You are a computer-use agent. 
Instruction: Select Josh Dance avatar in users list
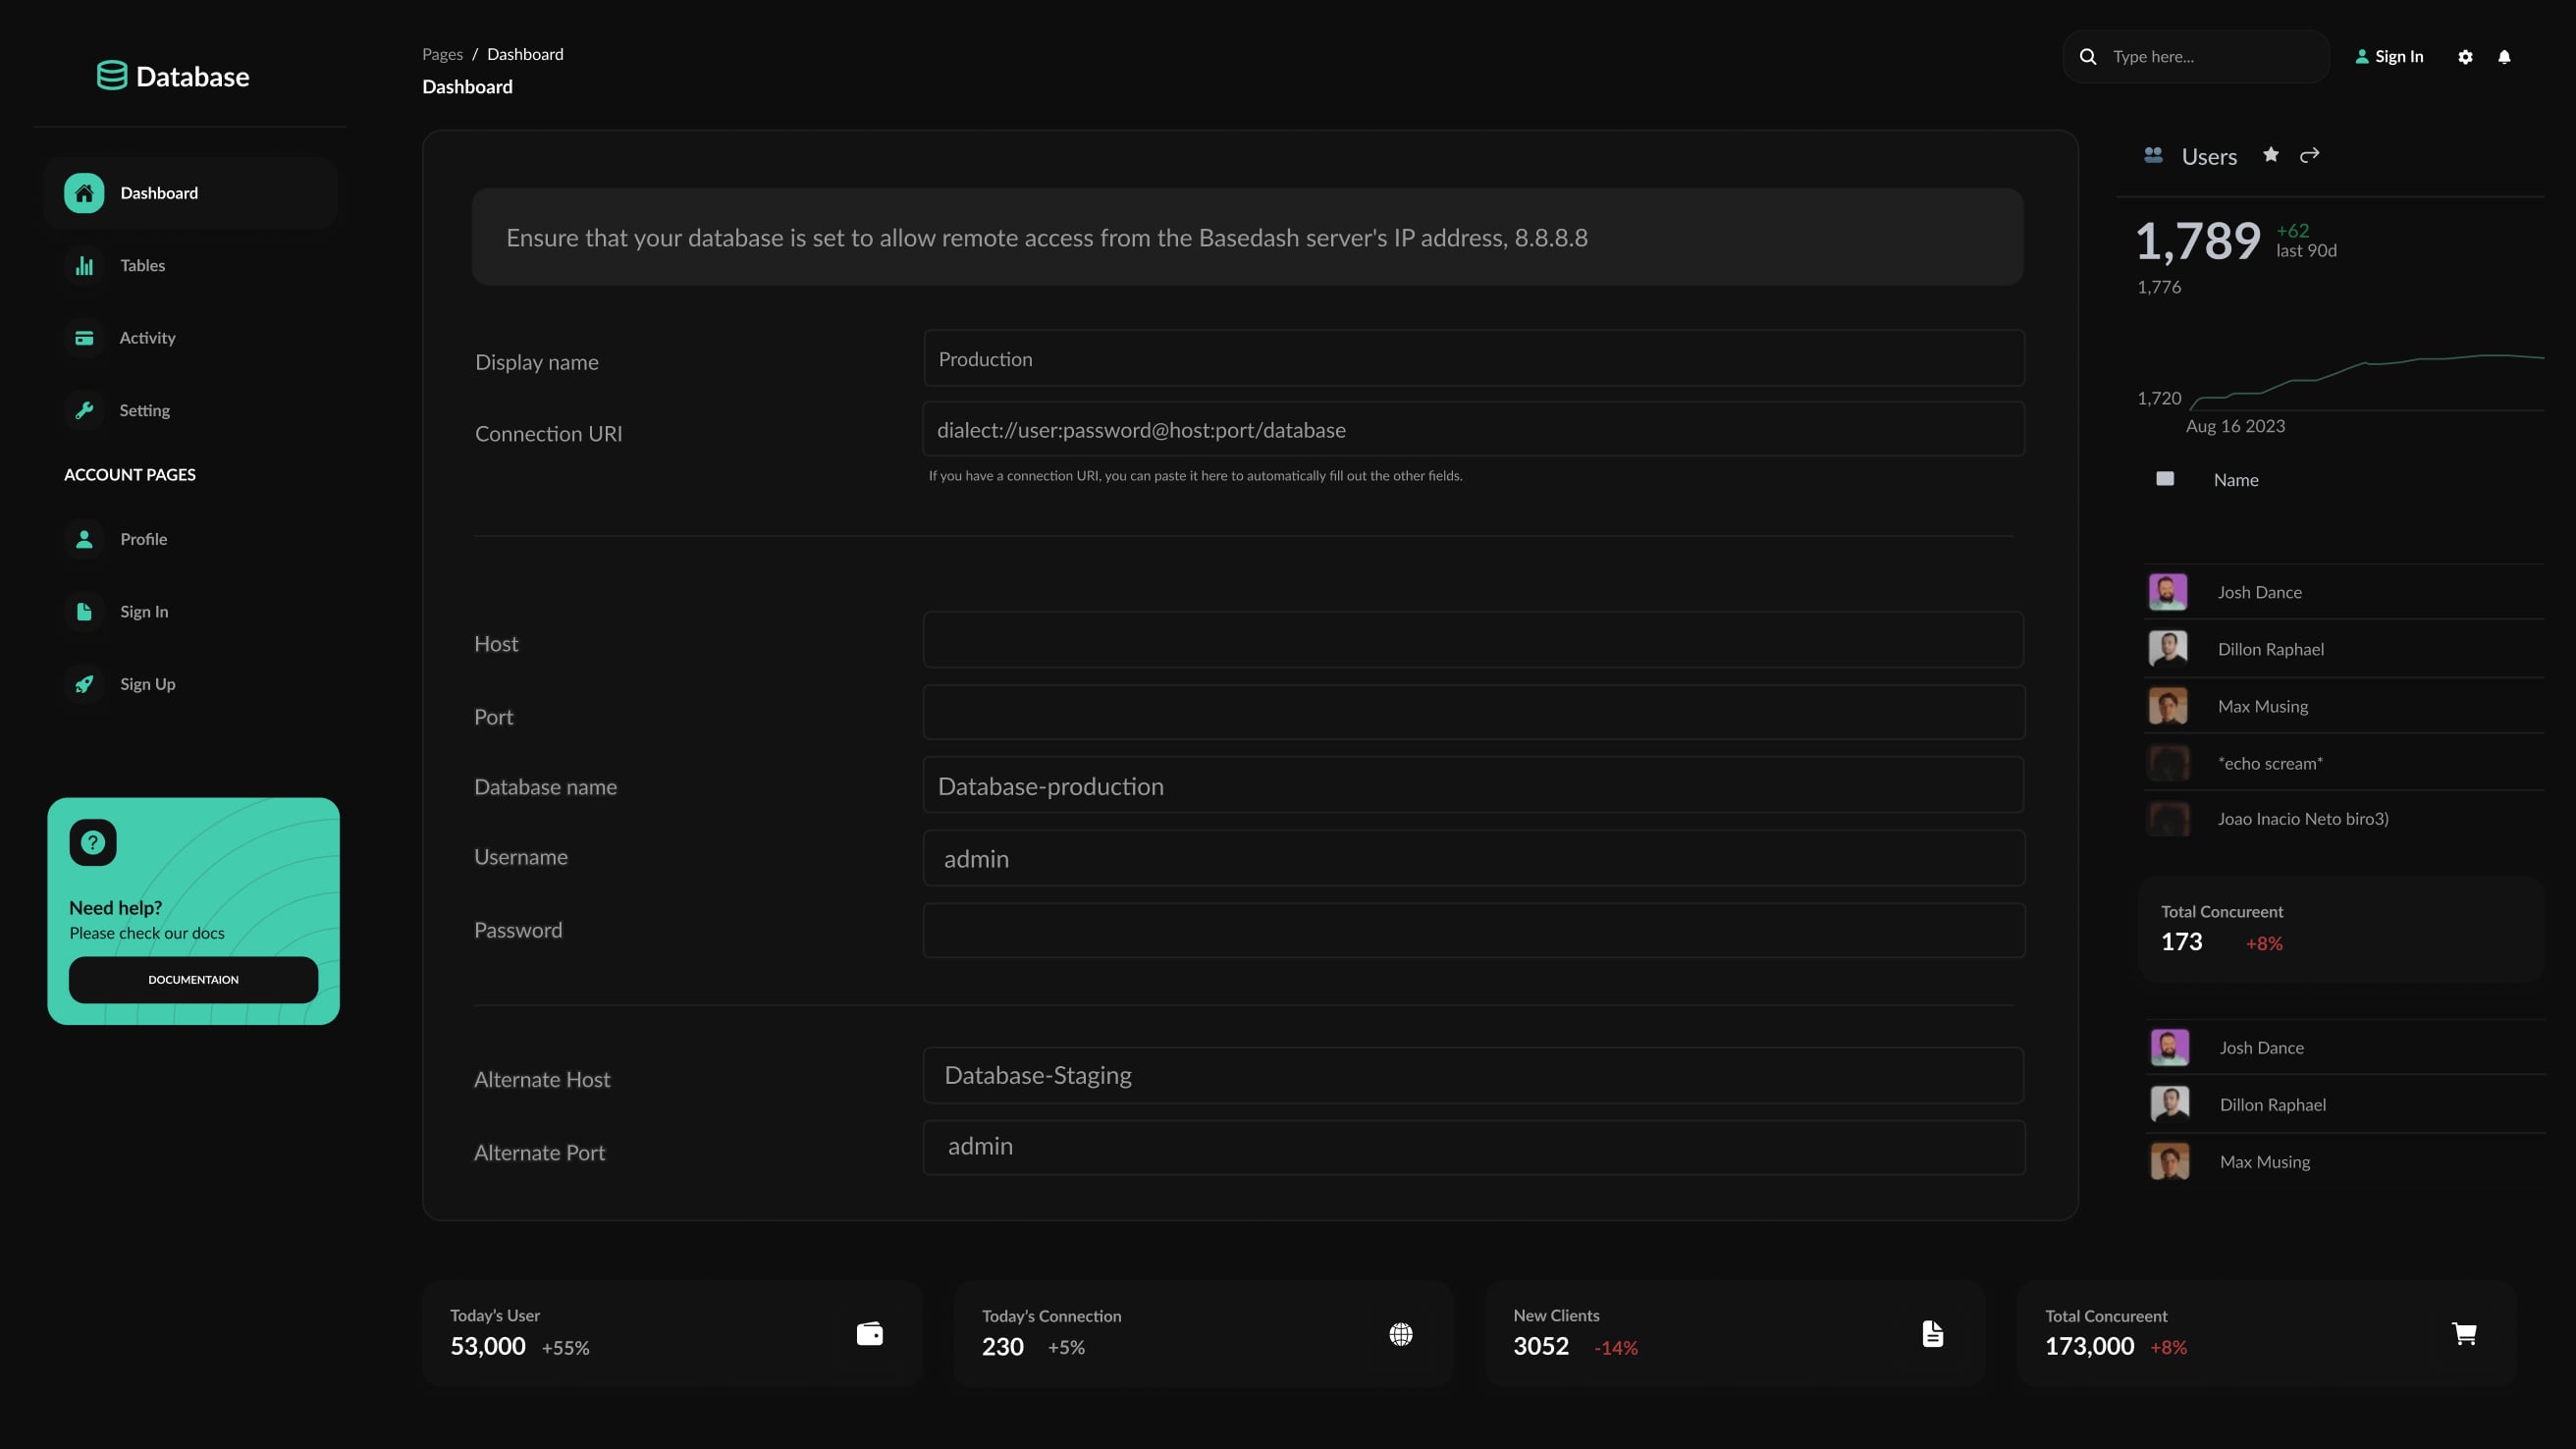[2168, 592]
